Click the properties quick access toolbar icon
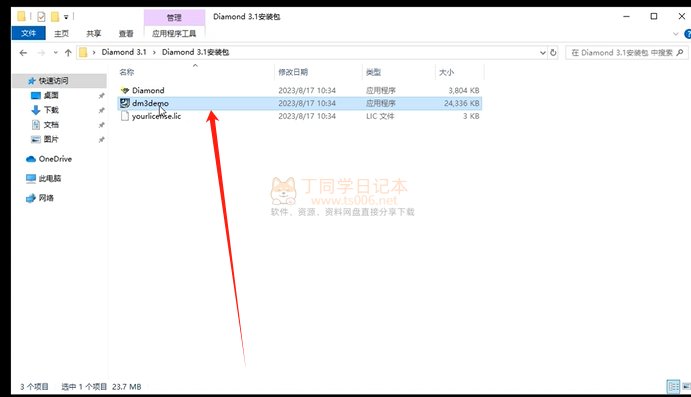 tap(41, 17)
